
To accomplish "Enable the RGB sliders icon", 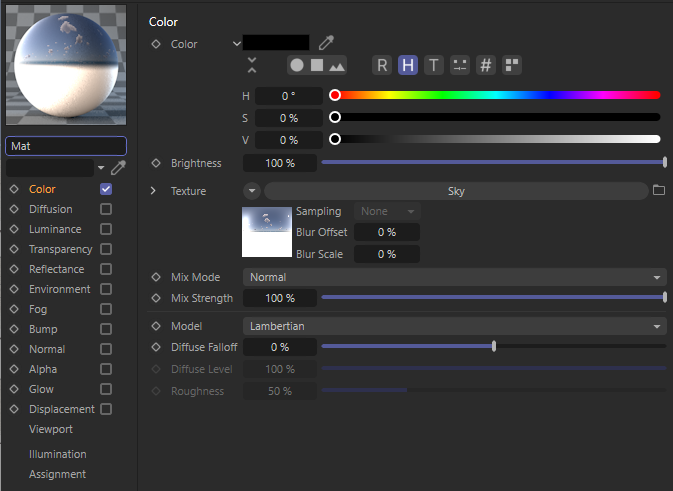I will tap(382, 65).
